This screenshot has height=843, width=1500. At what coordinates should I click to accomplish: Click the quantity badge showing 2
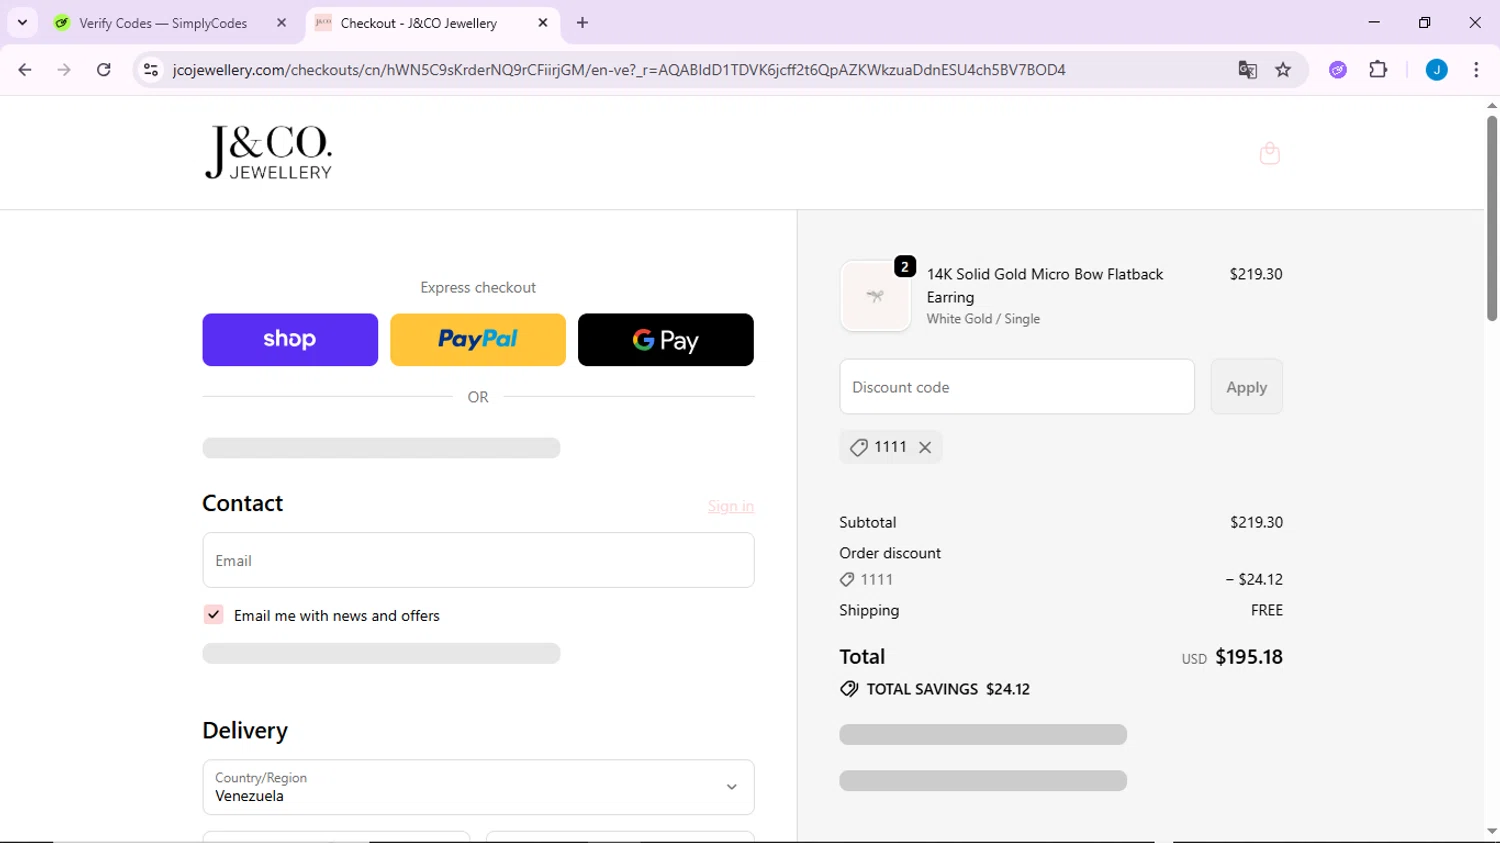[905, 267]
